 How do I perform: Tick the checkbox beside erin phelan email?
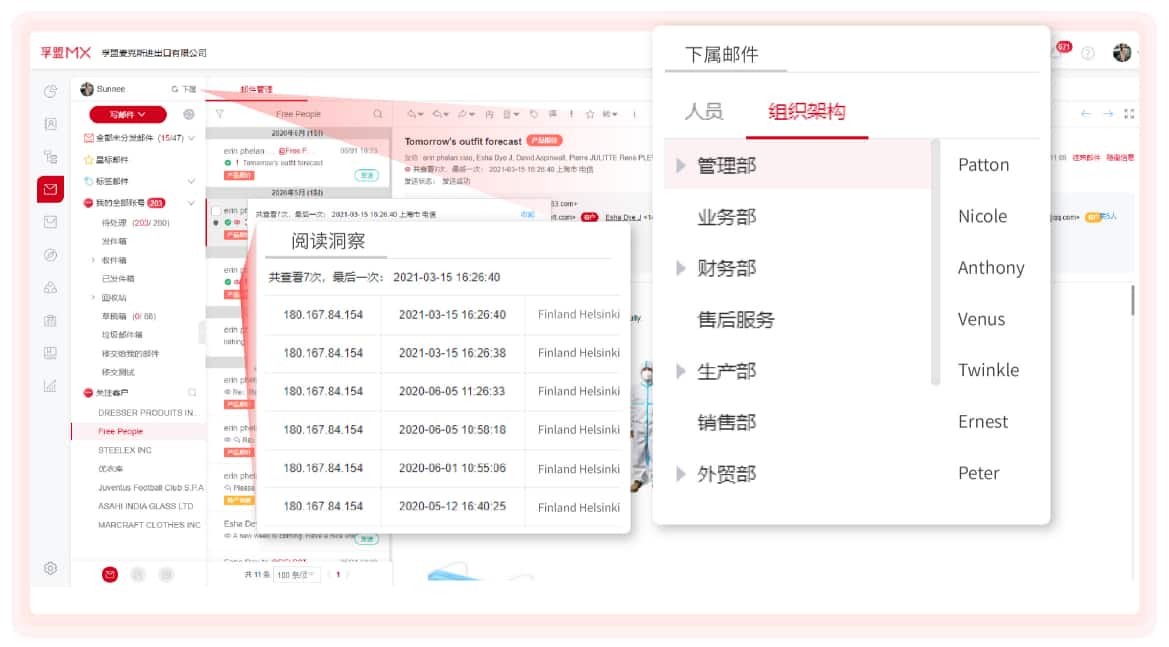point(216,211)
